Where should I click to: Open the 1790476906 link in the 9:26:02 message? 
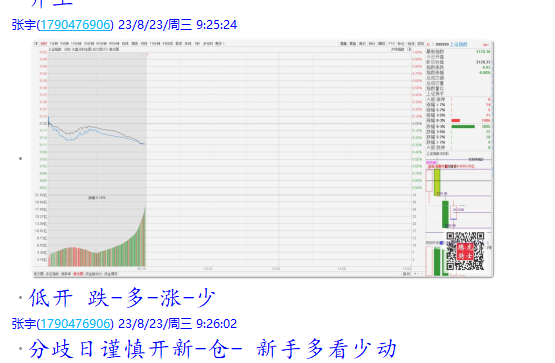click(x=75, y=324)
